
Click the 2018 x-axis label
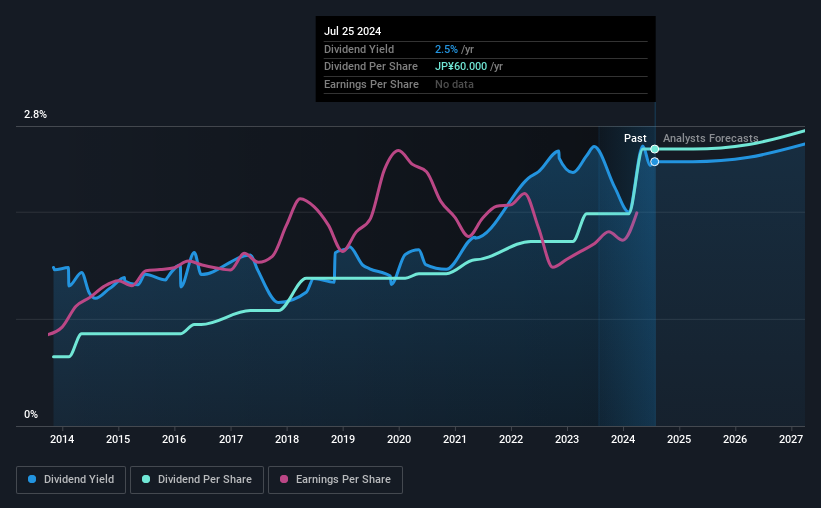coord(287,439)
